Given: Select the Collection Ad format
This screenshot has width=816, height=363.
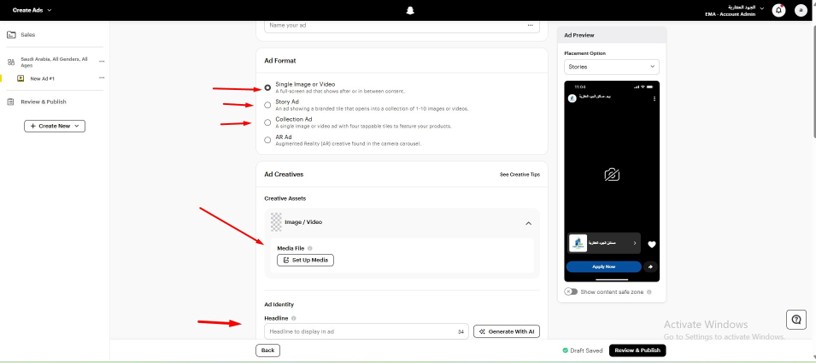Looking at the screenshot, I should [267, 123].
